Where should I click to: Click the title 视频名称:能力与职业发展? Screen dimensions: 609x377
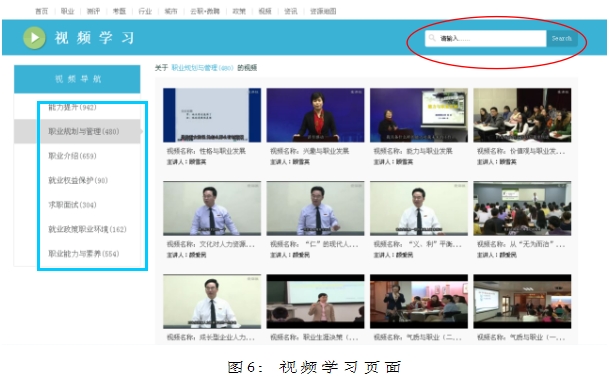pos(413,151)
